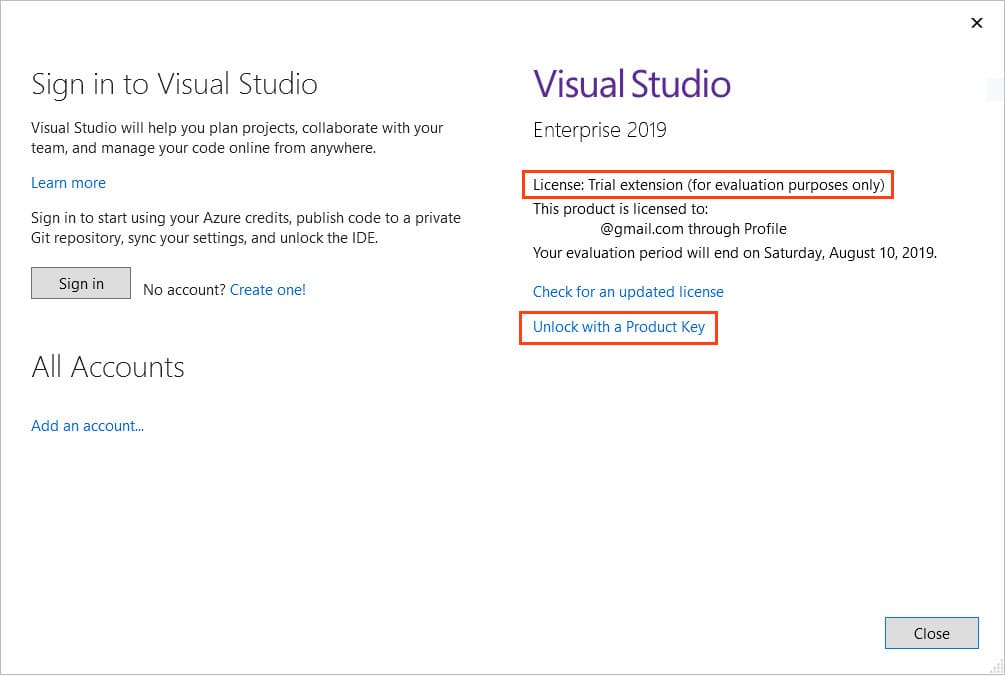This screenshot has width=1005, height=676.
Task: Select the '@gmail.com through Profile' text
Action: pos(693,229)
